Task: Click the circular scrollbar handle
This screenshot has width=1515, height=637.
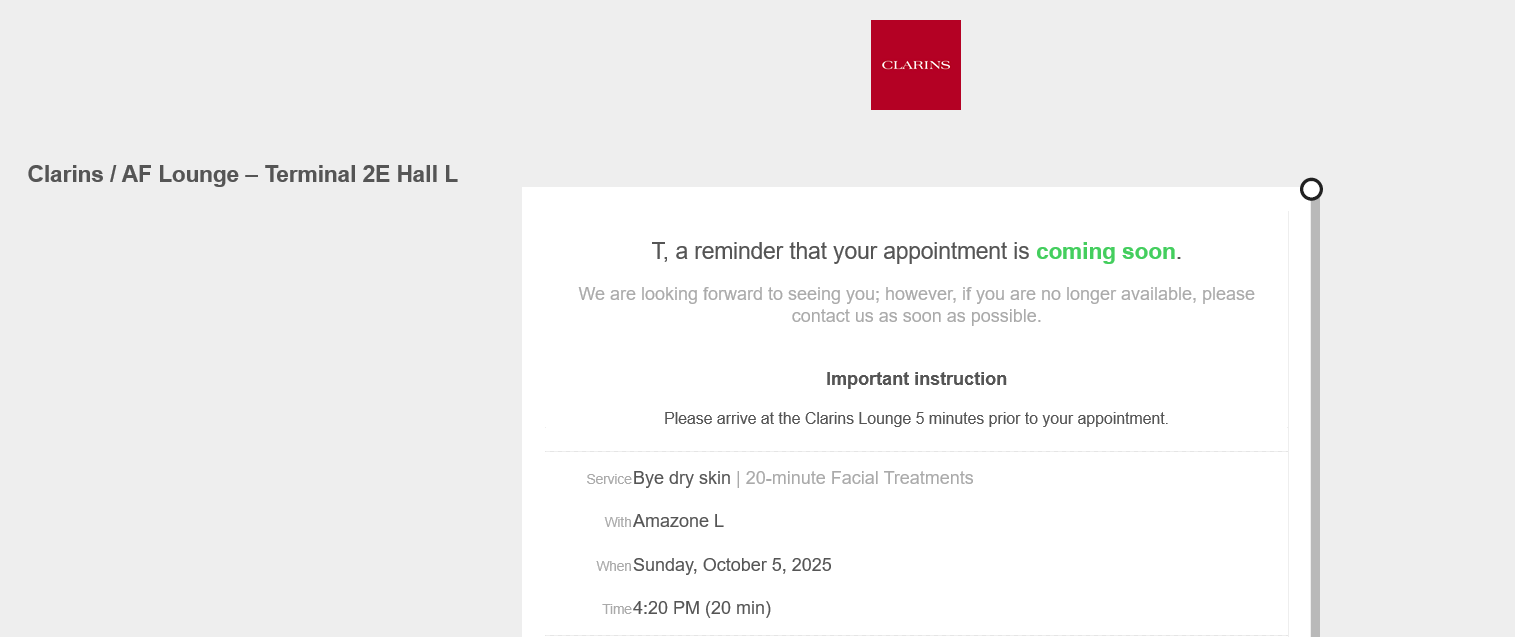Action: 1311,189
